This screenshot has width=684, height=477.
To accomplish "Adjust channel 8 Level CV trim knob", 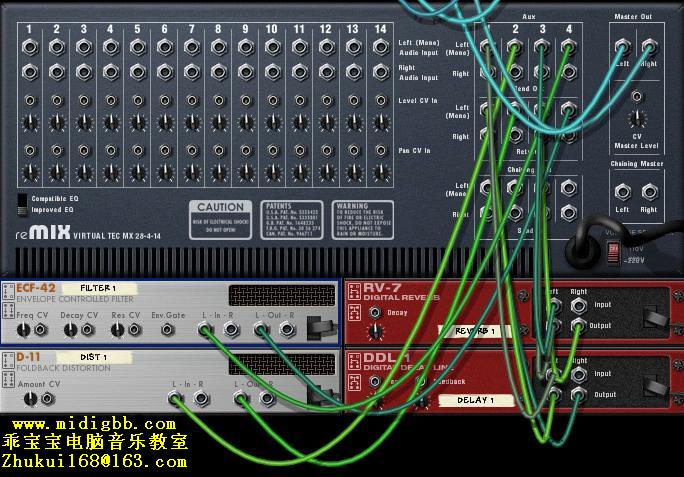I will [219, 123].
